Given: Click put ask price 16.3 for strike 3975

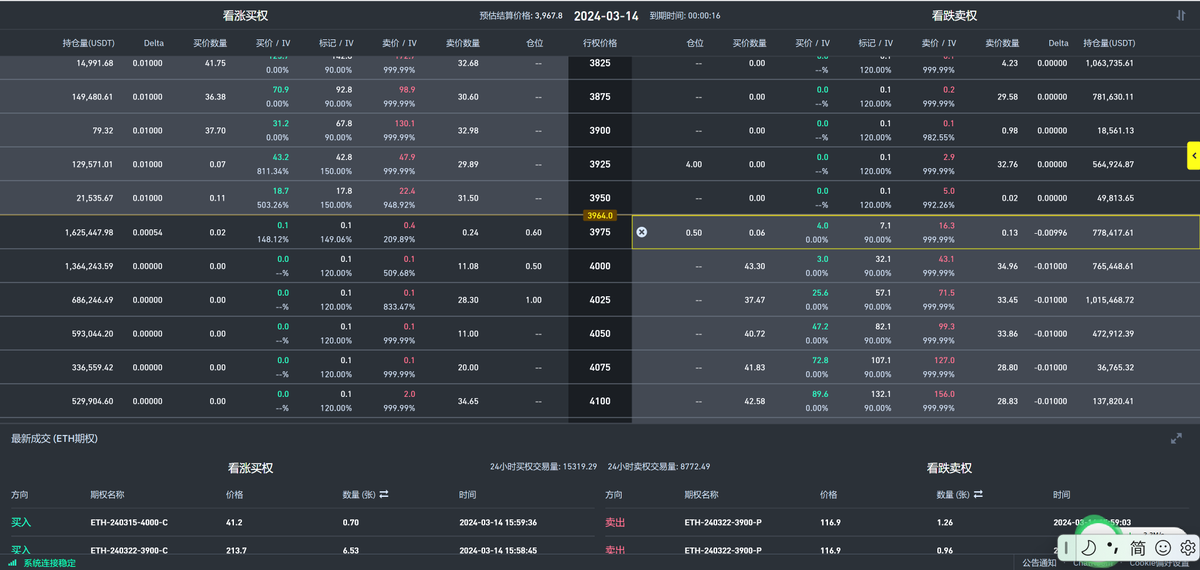Looking at the screenshot, I should (x=946, y=226).
